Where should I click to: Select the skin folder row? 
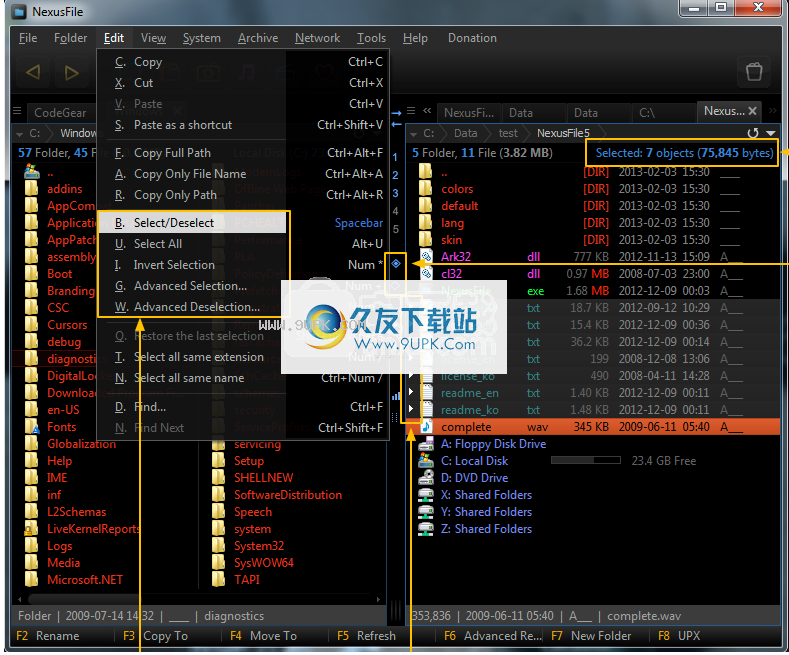pyautogui.click(x=592, y=240)
